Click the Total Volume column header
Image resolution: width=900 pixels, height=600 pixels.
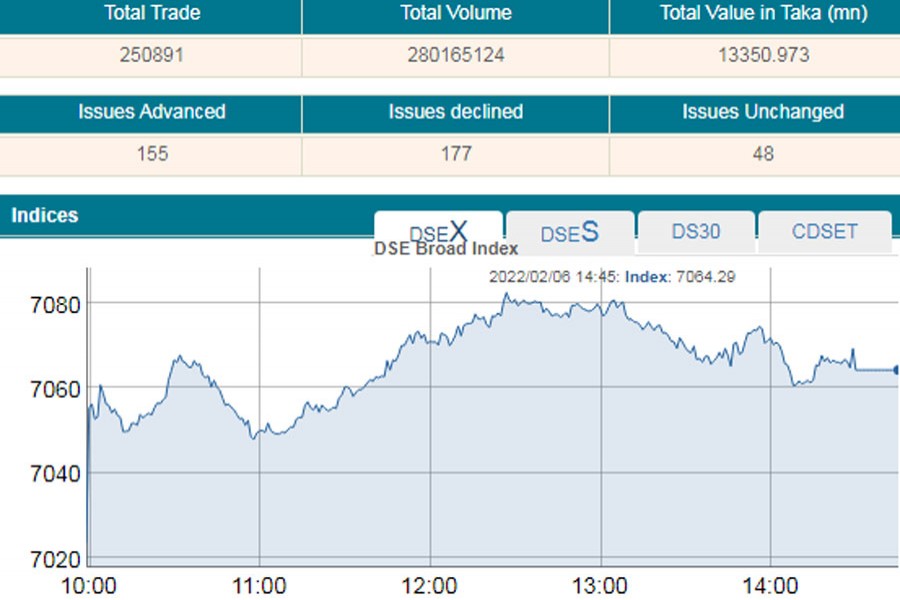(x=456, y=14)
